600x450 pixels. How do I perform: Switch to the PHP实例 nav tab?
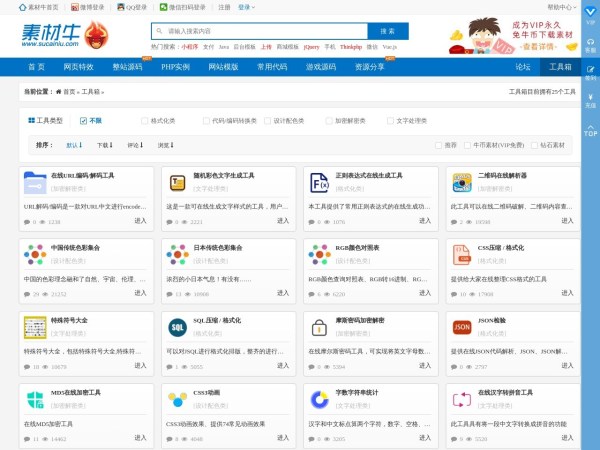click(175, 67)
